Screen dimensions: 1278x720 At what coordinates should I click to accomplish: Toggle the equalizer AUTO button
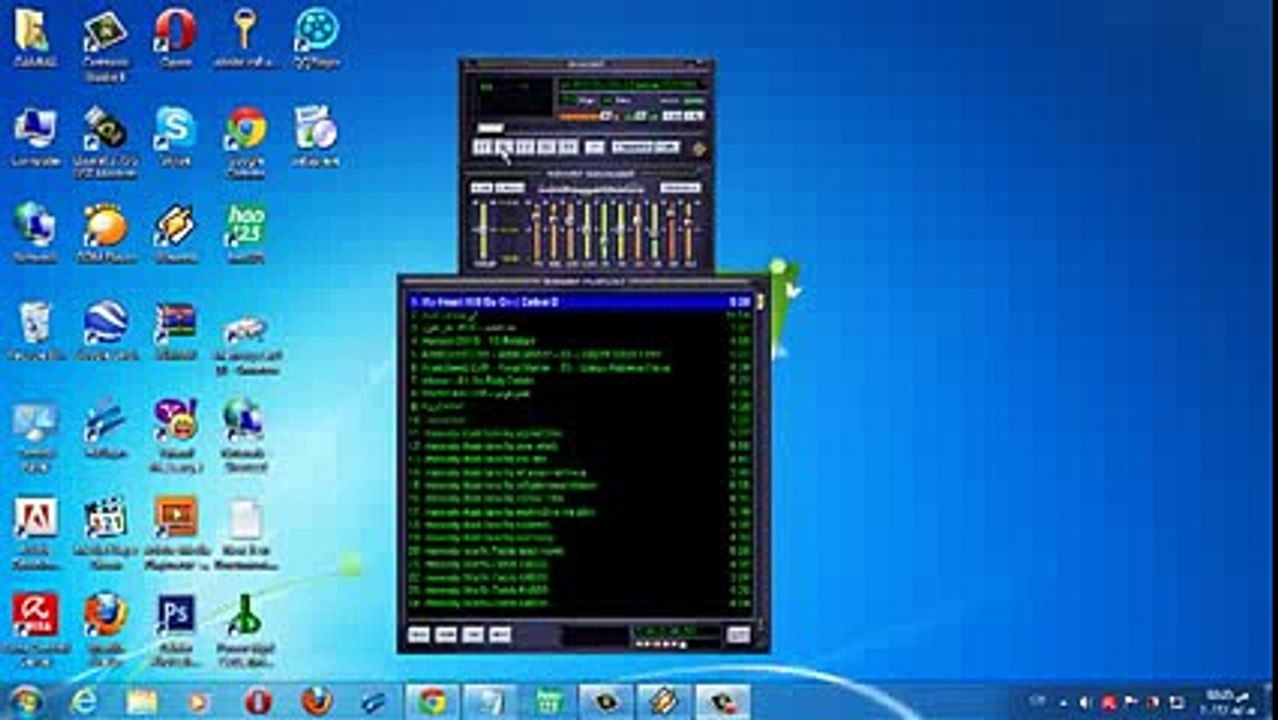510,187
